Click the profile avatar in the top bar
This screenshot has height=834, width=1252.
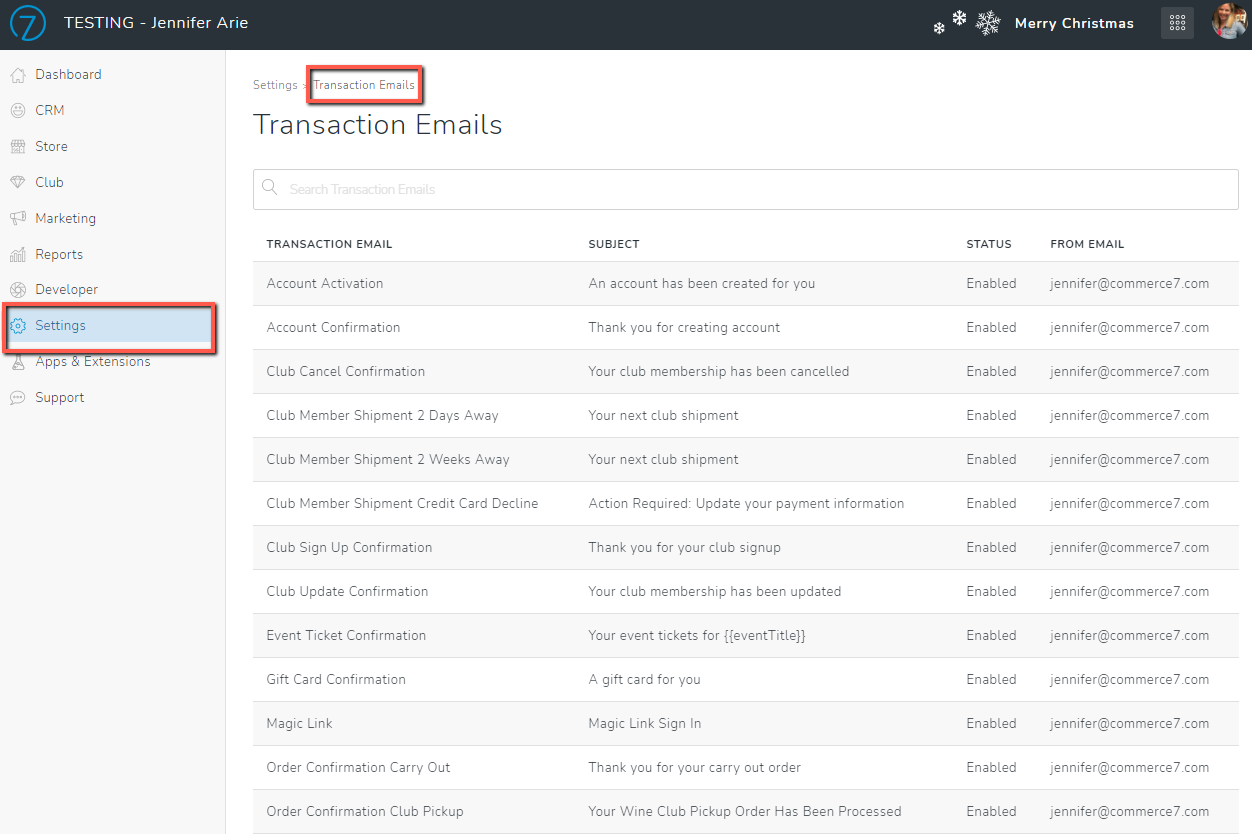(x=1229, y=22)
